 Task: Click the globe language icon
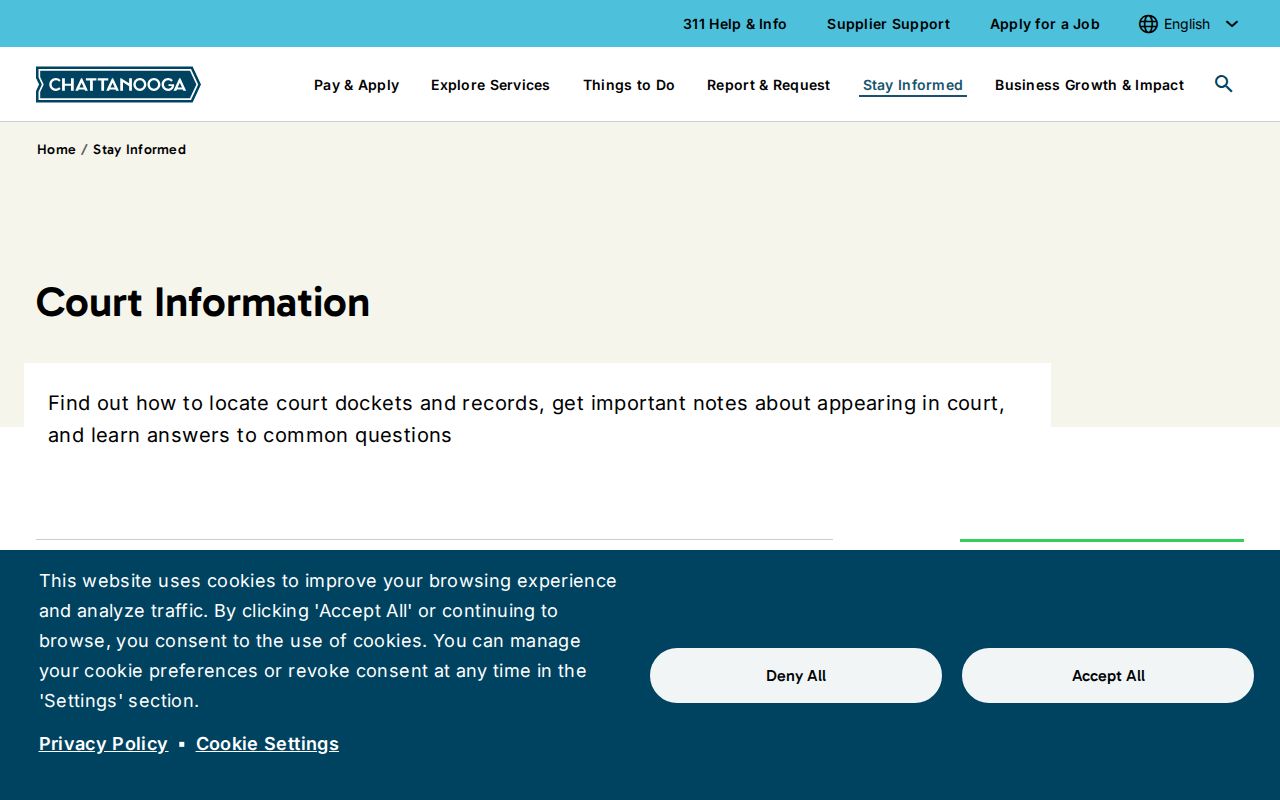[1148, 24]
